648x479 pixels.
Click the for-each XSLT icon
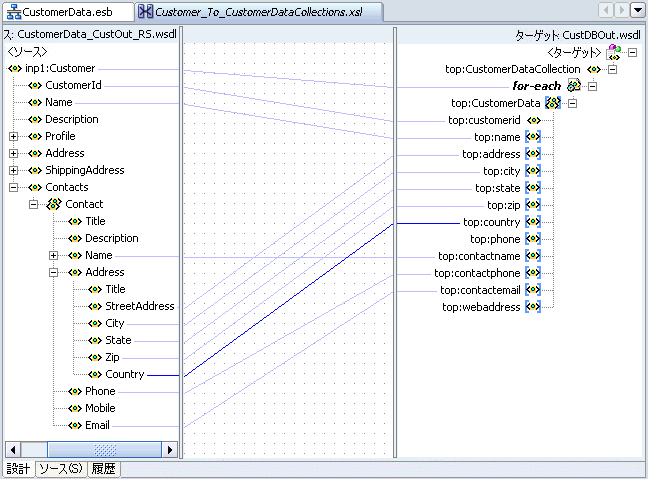[574, 86]
